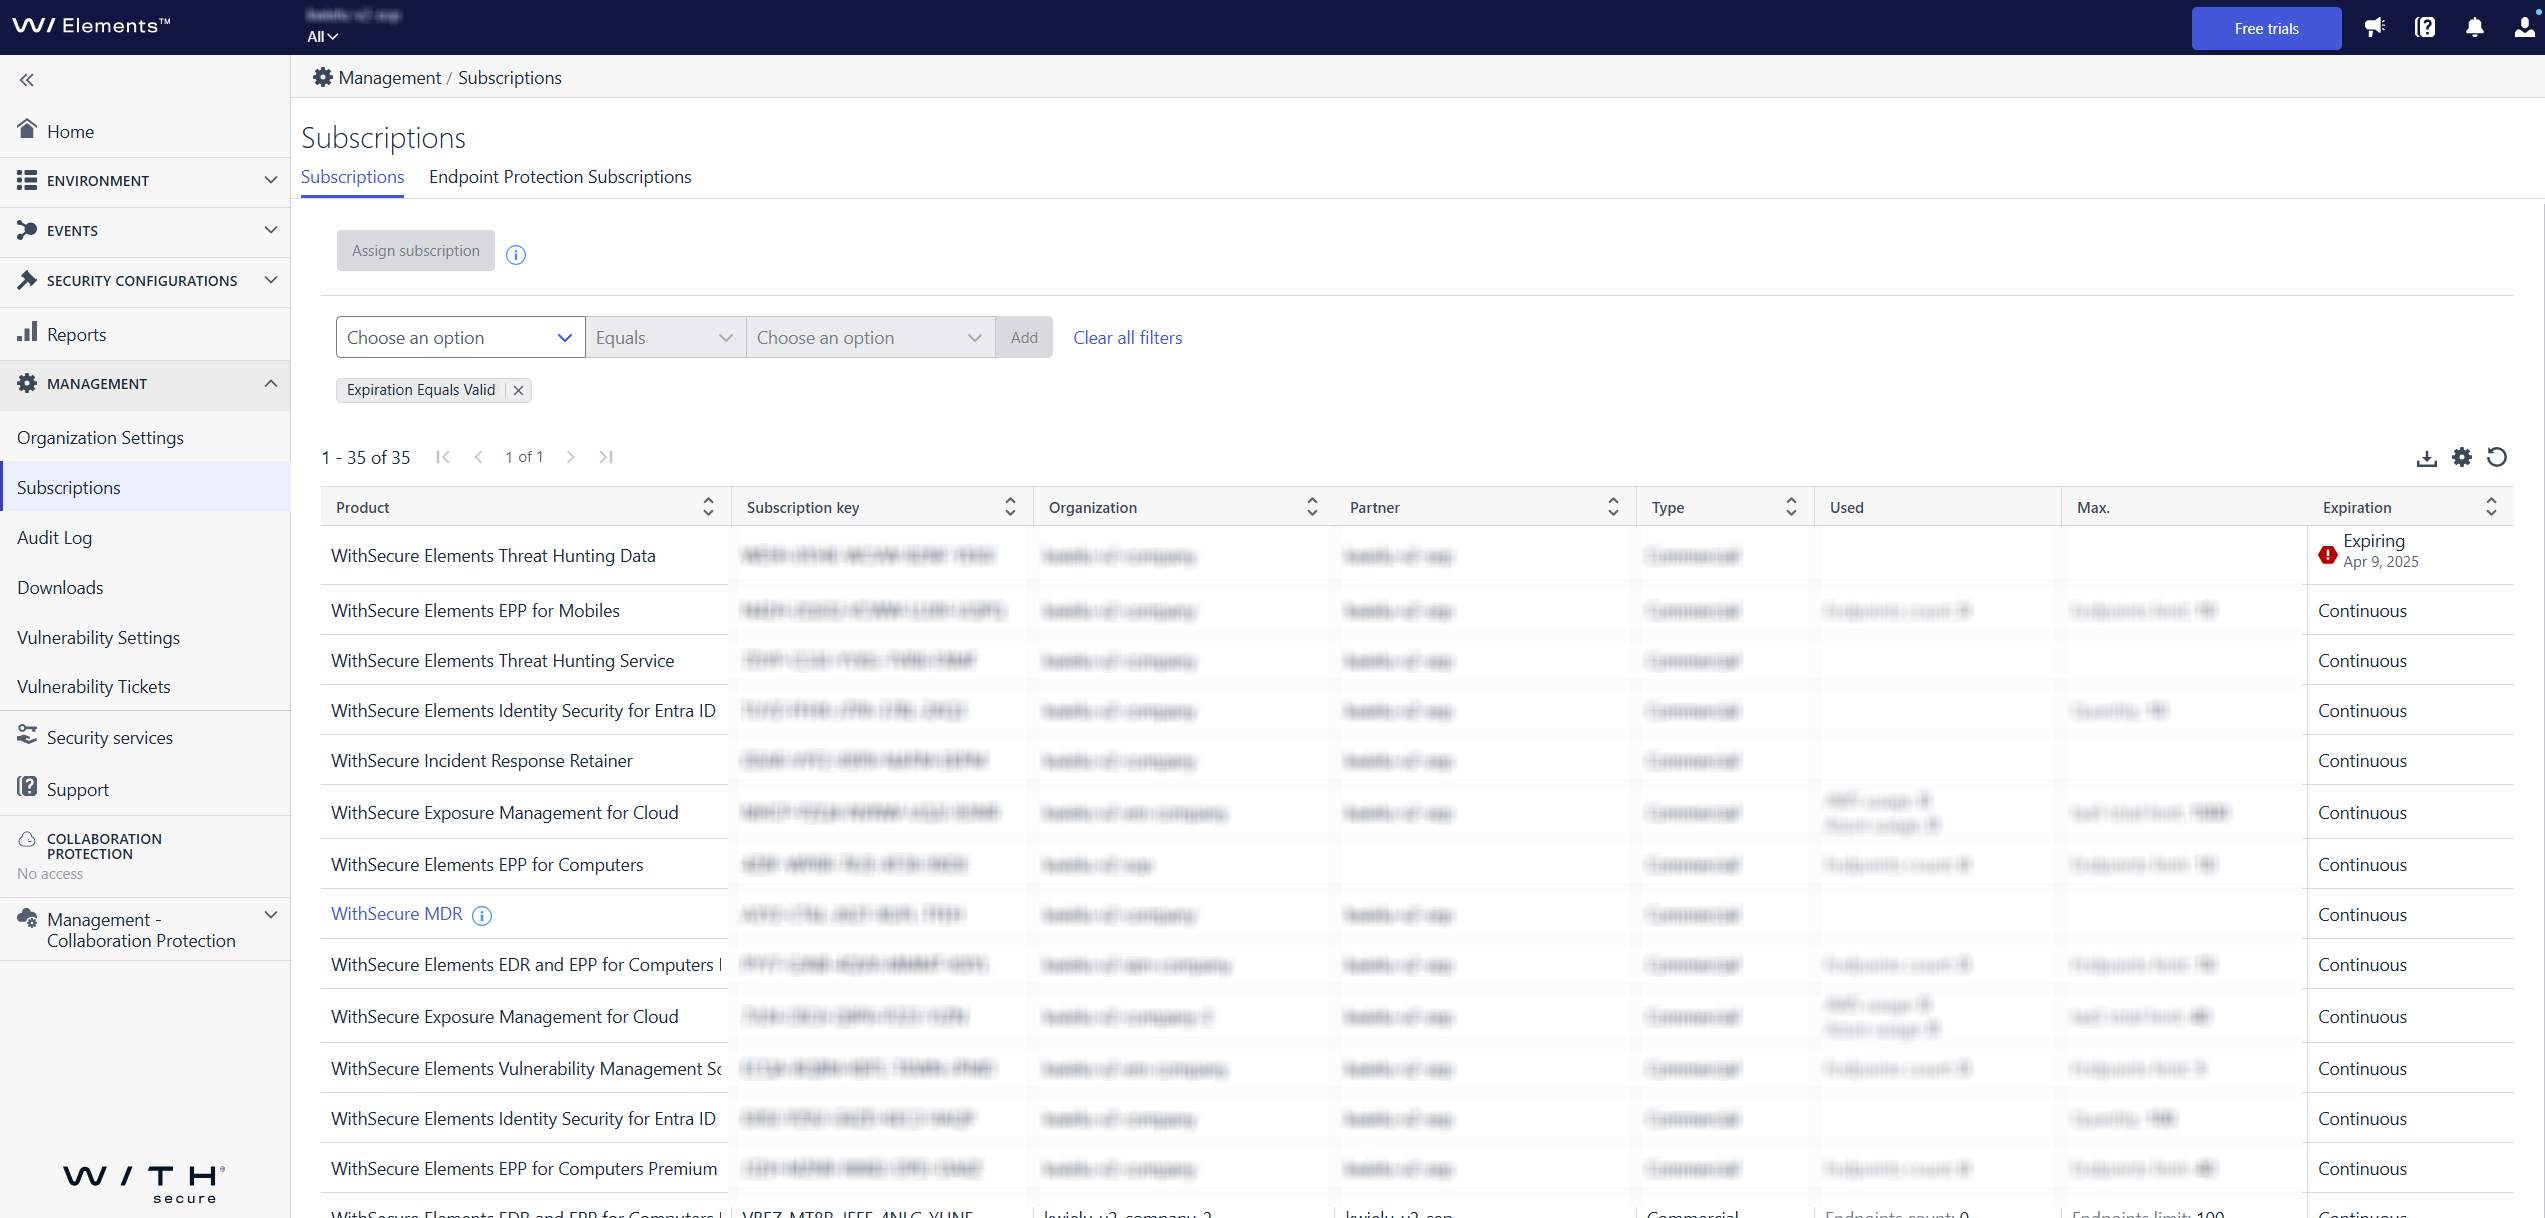Image resolution: width=2545 pixels, height=1218 pixels.
Task: Open the notifications bell
Action: 2475,27
